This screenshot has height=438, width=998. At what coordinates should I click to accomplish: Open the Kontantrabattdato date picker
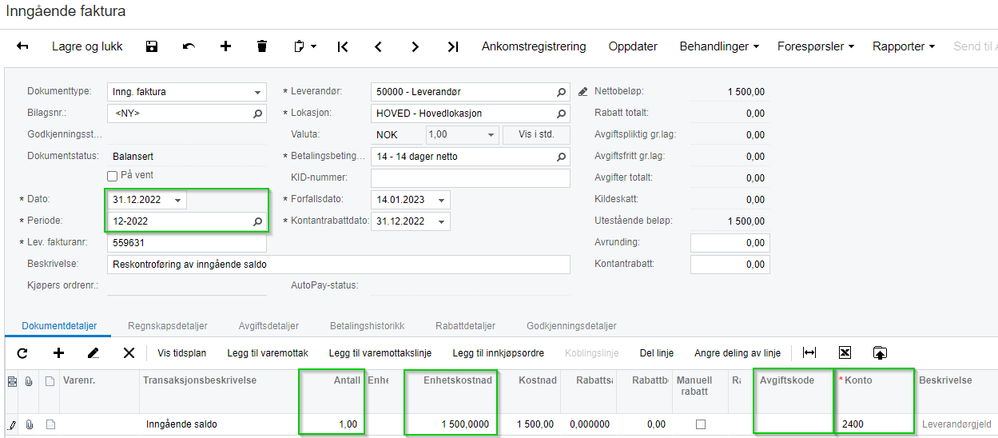442,222
